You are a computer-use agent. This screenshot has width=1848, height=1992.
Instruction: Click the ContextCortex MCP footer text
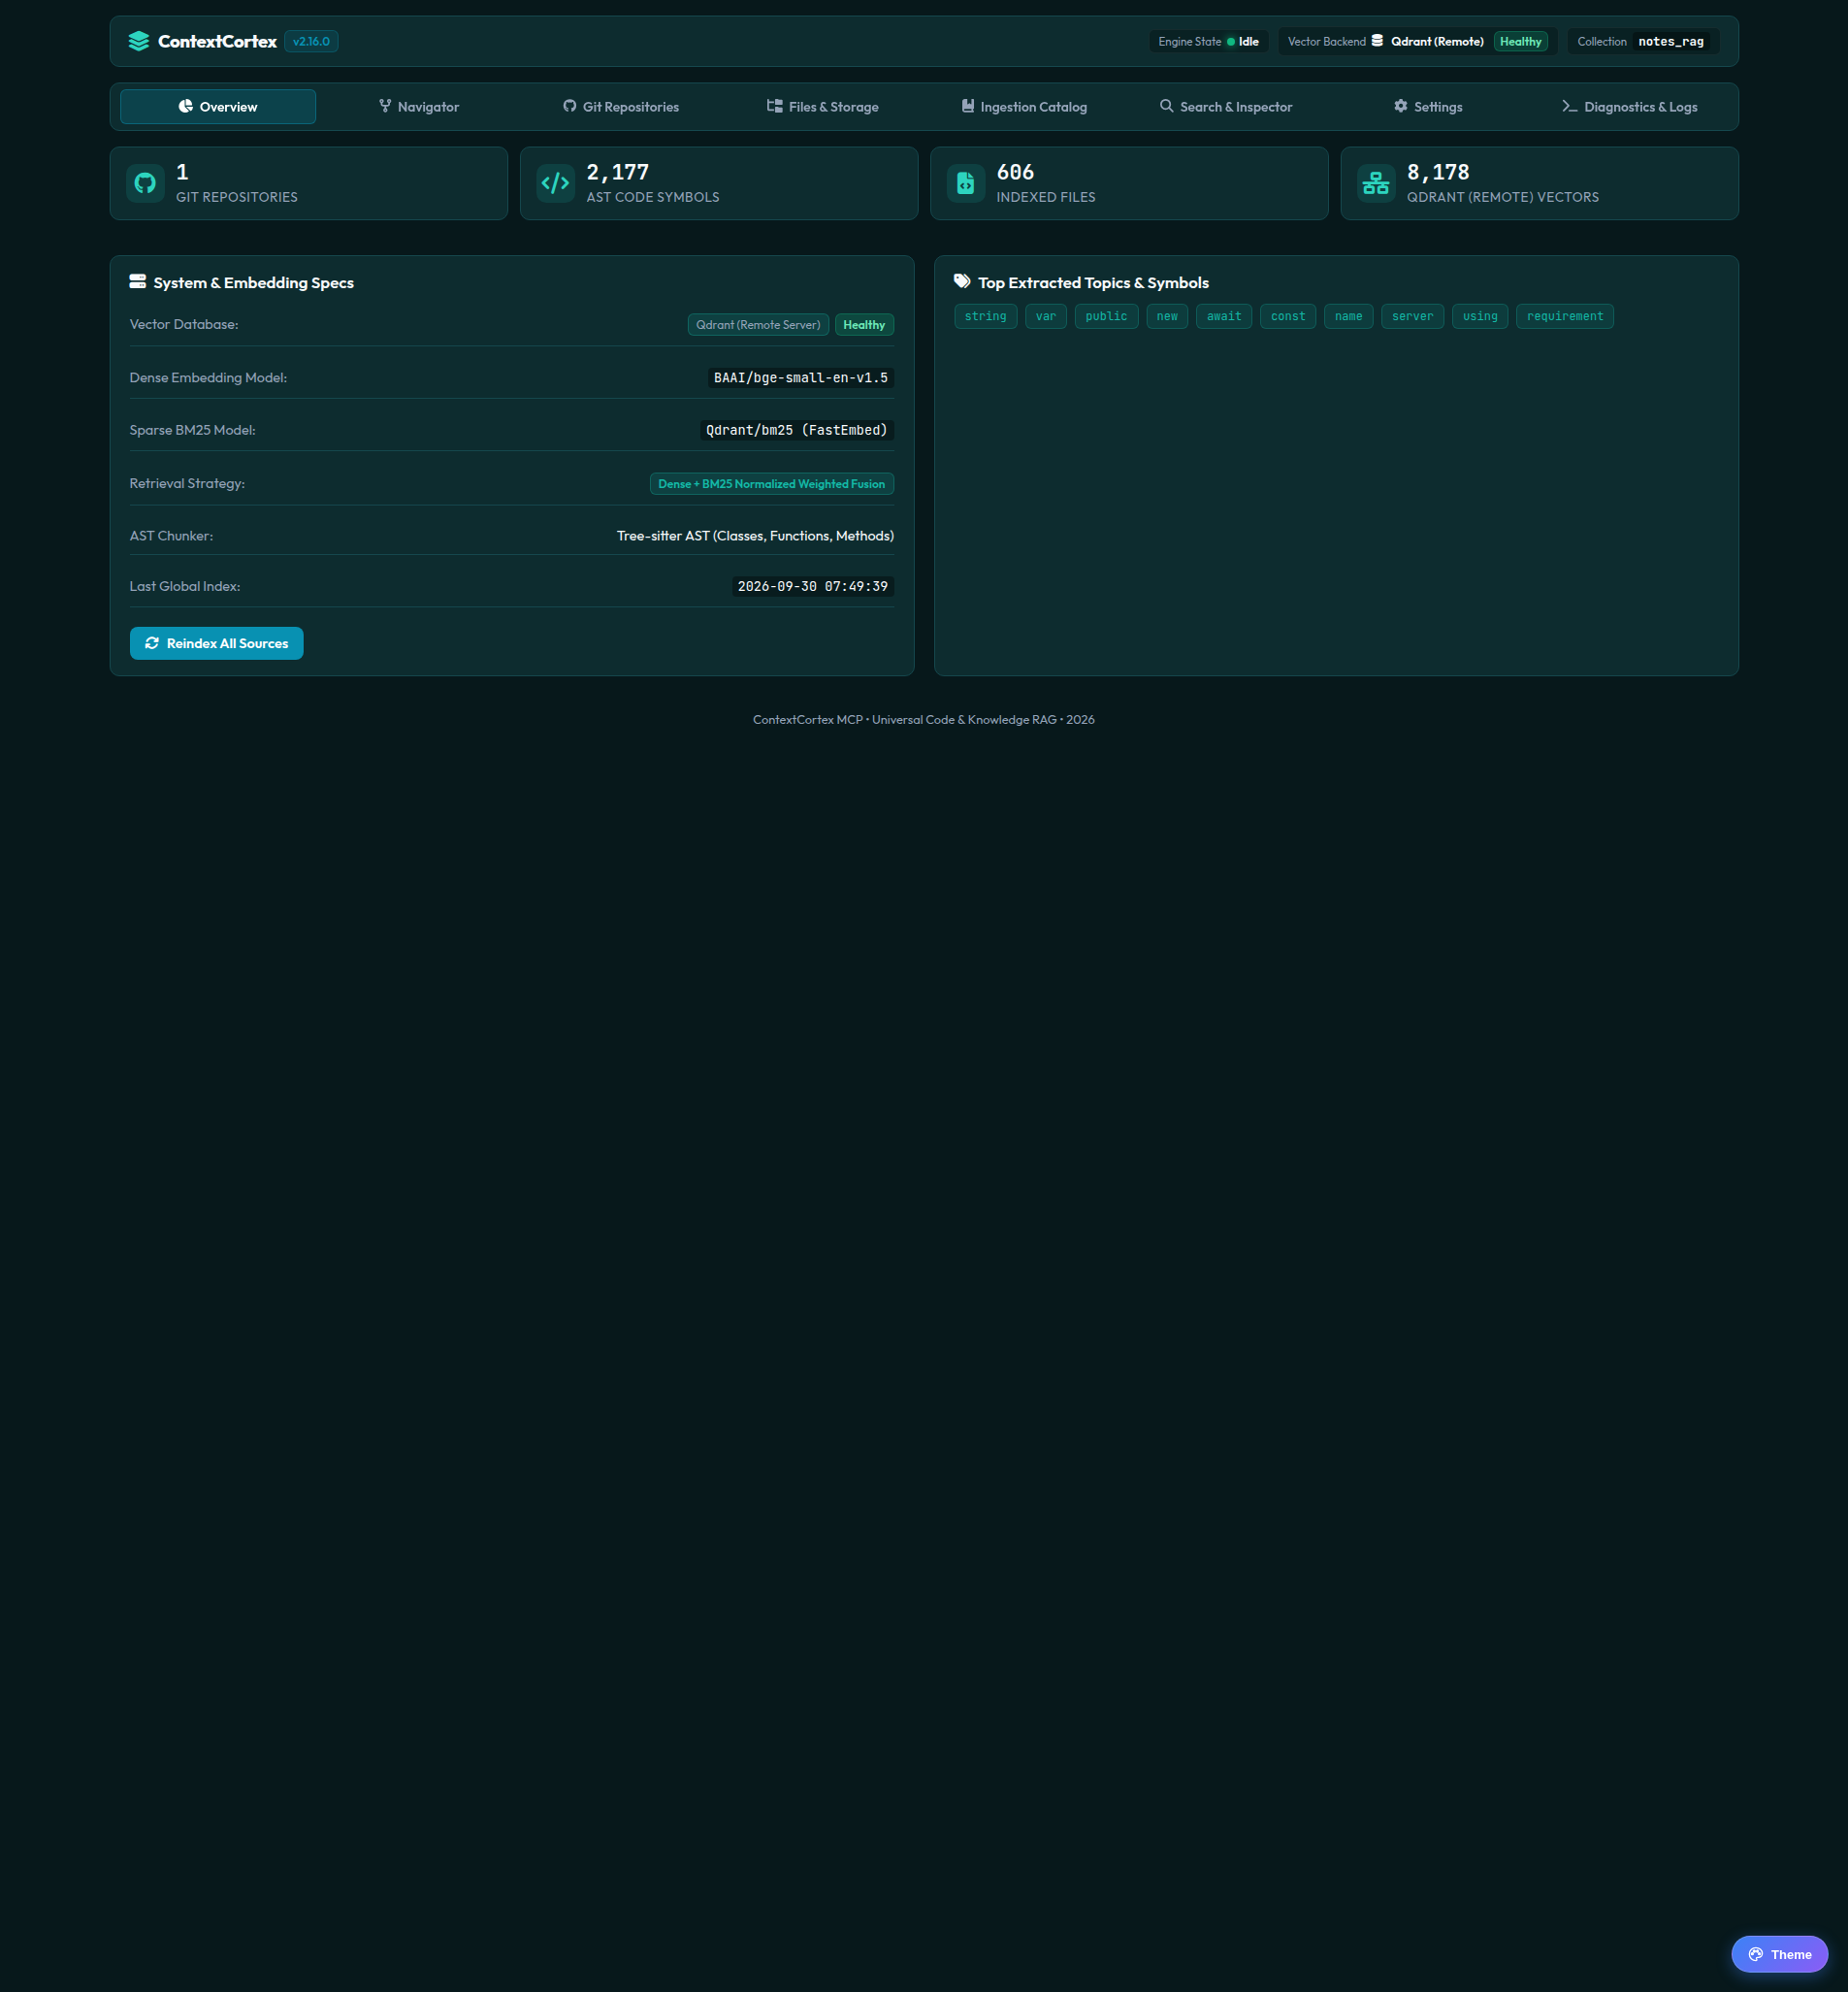click(924, 720)
